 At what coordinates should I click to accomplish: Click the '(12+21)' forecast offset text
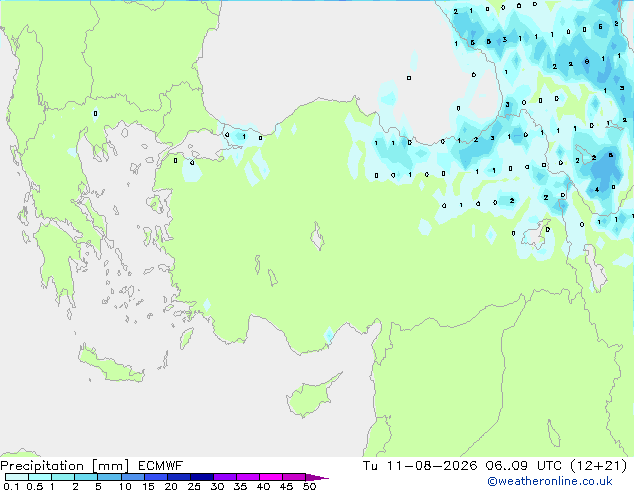pos(598,466)
